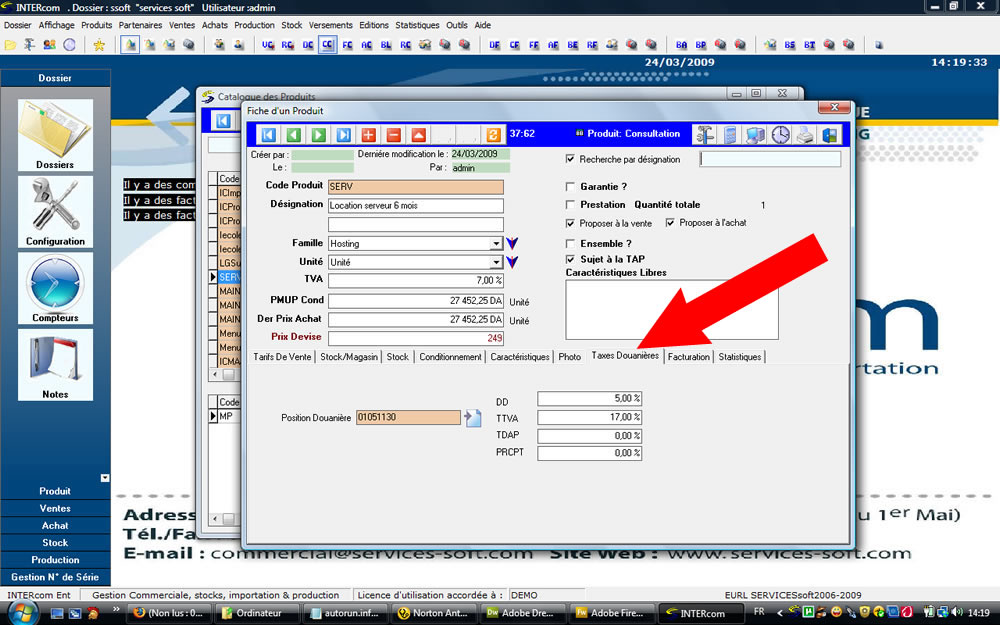Viewport: 1000px width, 625px height.
Task: Switch to Norton Ant... taskbar window
Action: coord(434,614)
